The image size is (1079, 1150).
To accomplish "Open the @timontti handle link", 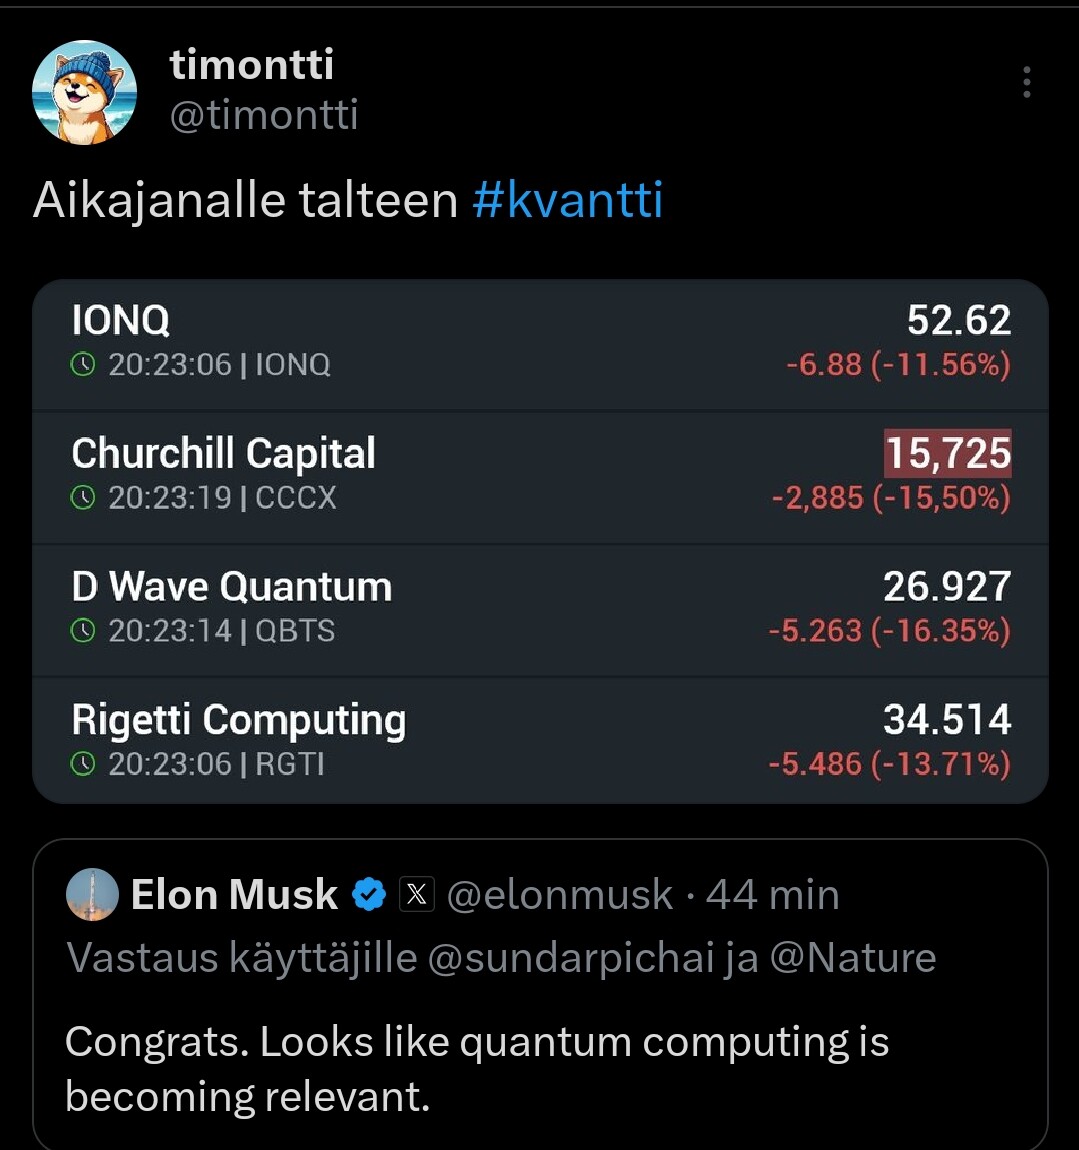I will pyautogui.click(x=264, y=115).
